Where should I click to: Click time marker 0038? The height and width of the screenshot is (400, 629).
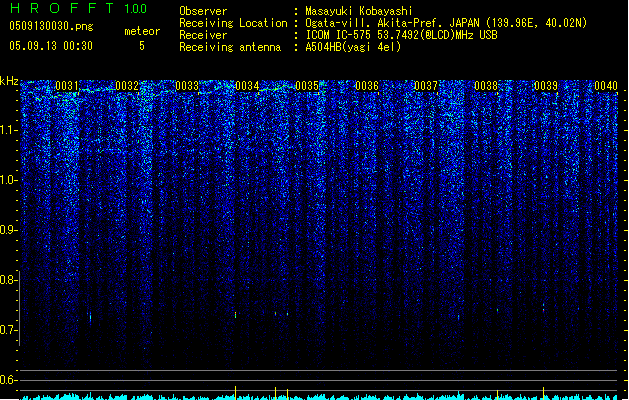tap(486, 86)
